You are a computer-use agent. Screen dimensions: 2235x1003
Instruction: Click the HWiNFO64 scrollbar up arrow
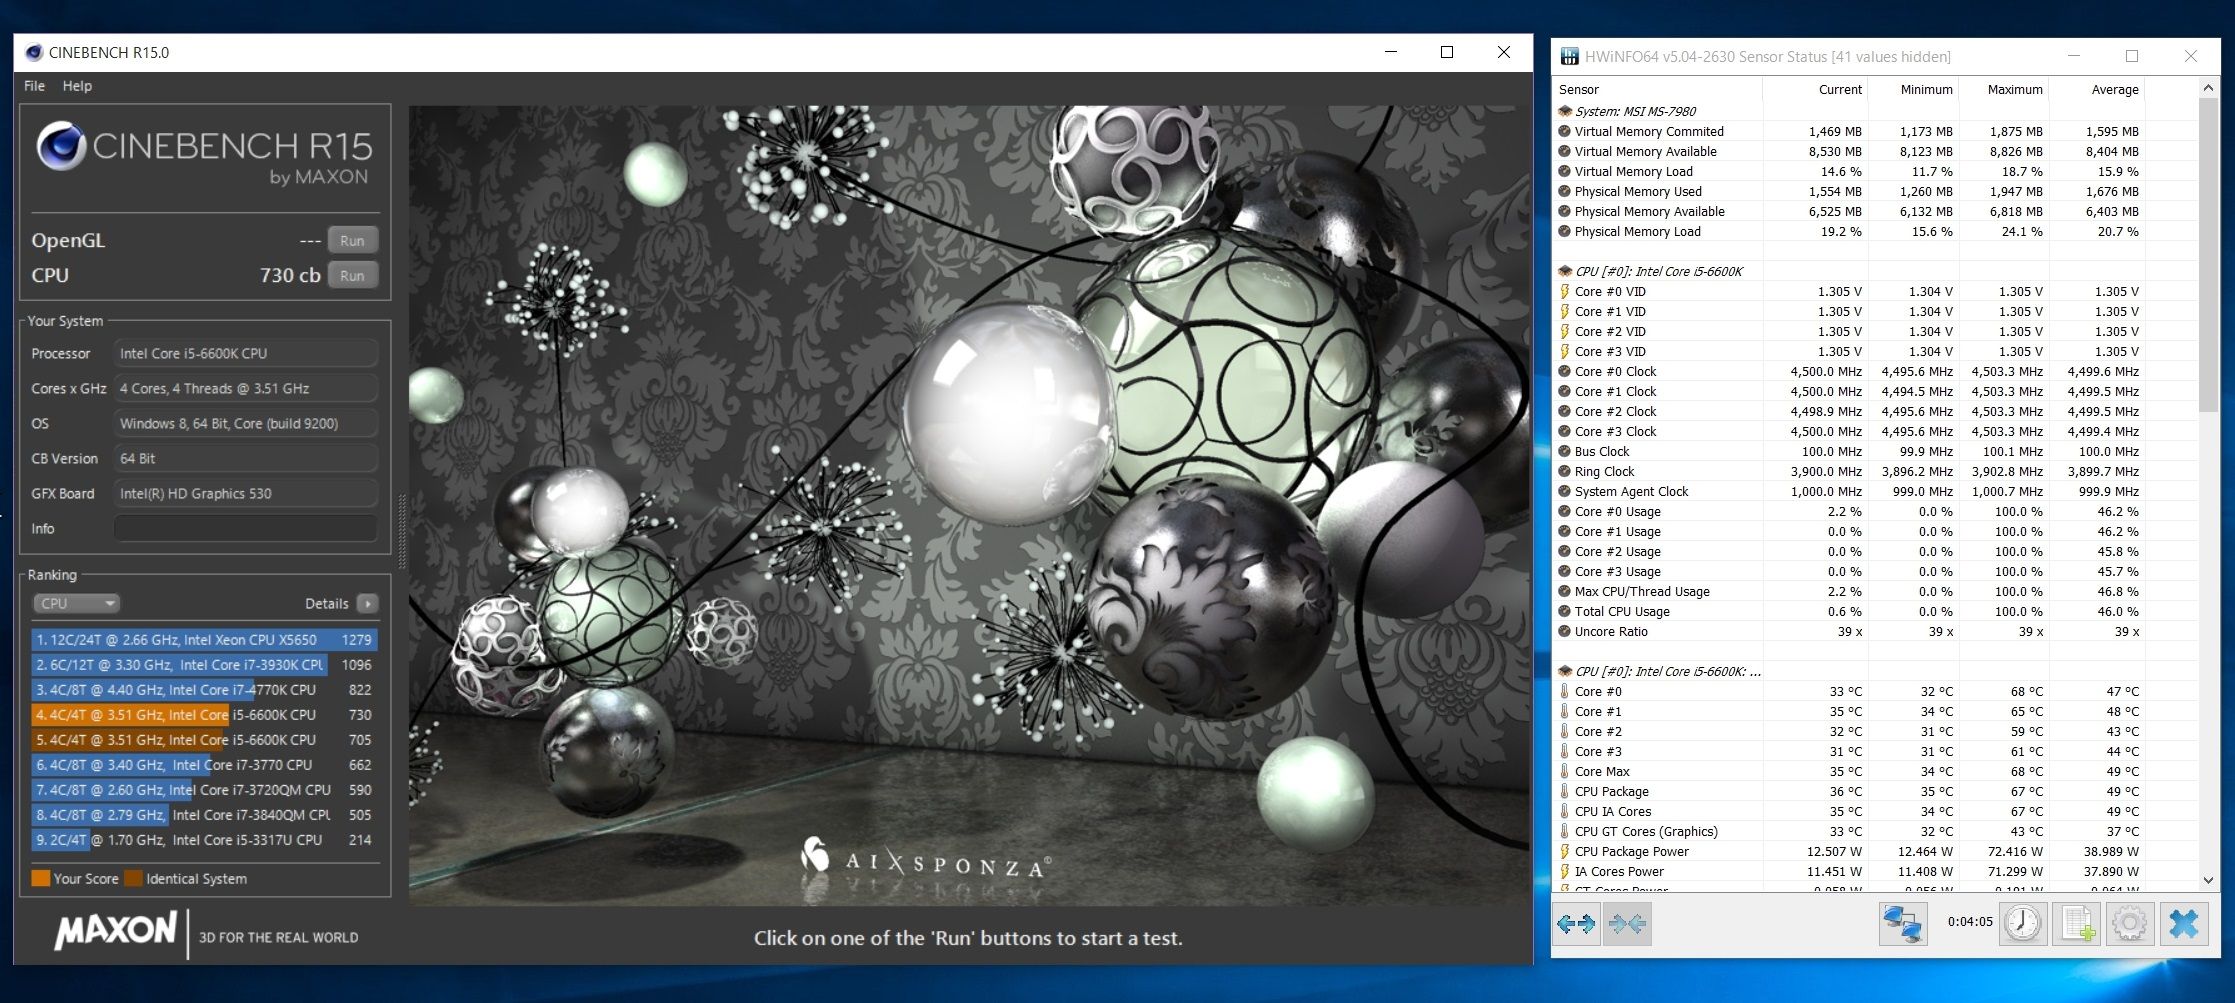(x=2208, y=88)
